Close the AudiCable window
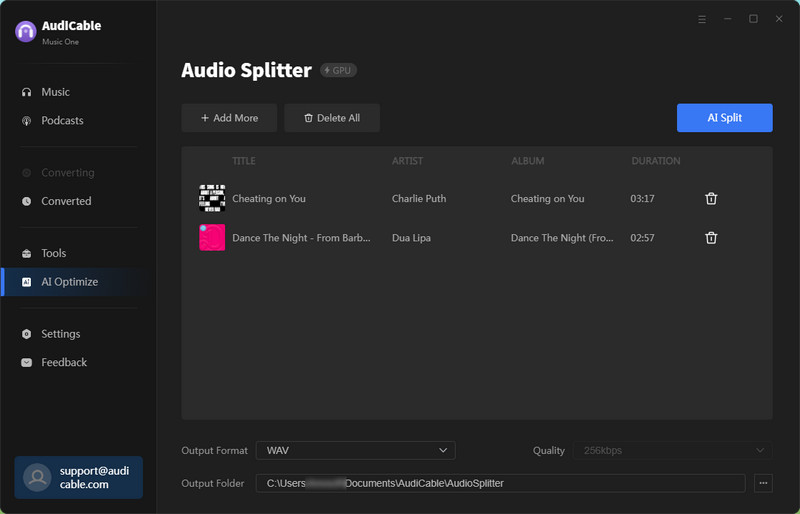The height and width of the screenshot is (514, 800). 779,19
